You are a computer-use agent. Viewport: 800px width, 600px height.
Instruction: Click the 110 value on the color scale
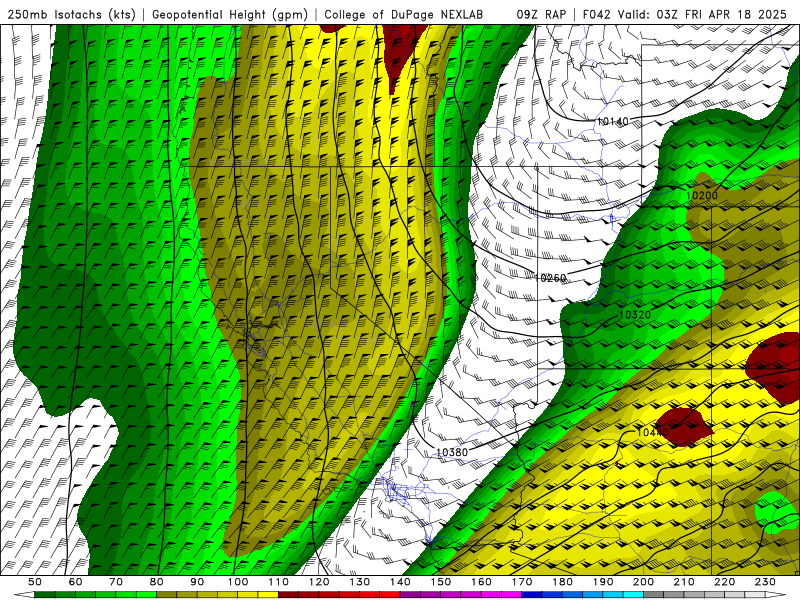pyautogui.click(x=278, y=582)
